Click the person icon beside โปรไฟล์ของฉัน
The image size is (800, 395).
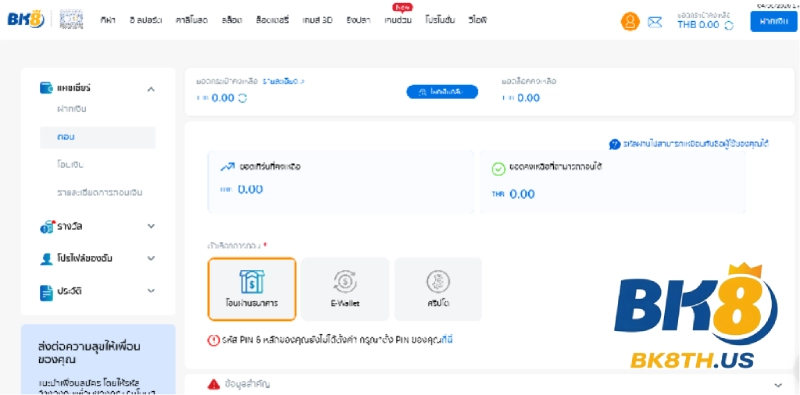tap(46, 259)
